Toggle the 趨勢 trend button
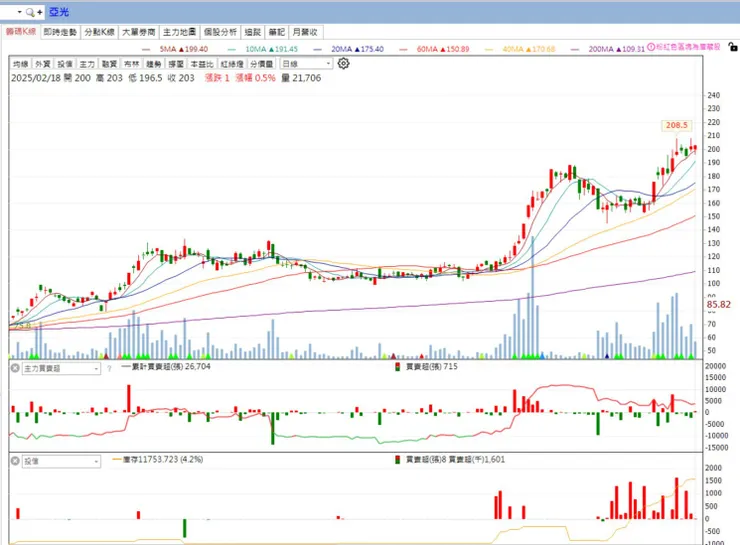This screenshot has width=740, height=545. (154, 64)
